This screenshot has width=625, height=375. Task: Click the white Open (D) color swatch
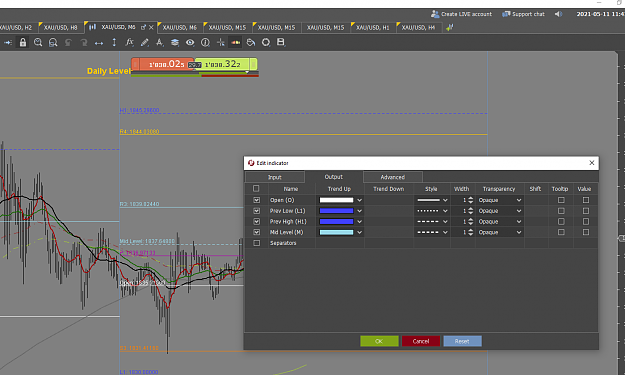tap(336, 200)
